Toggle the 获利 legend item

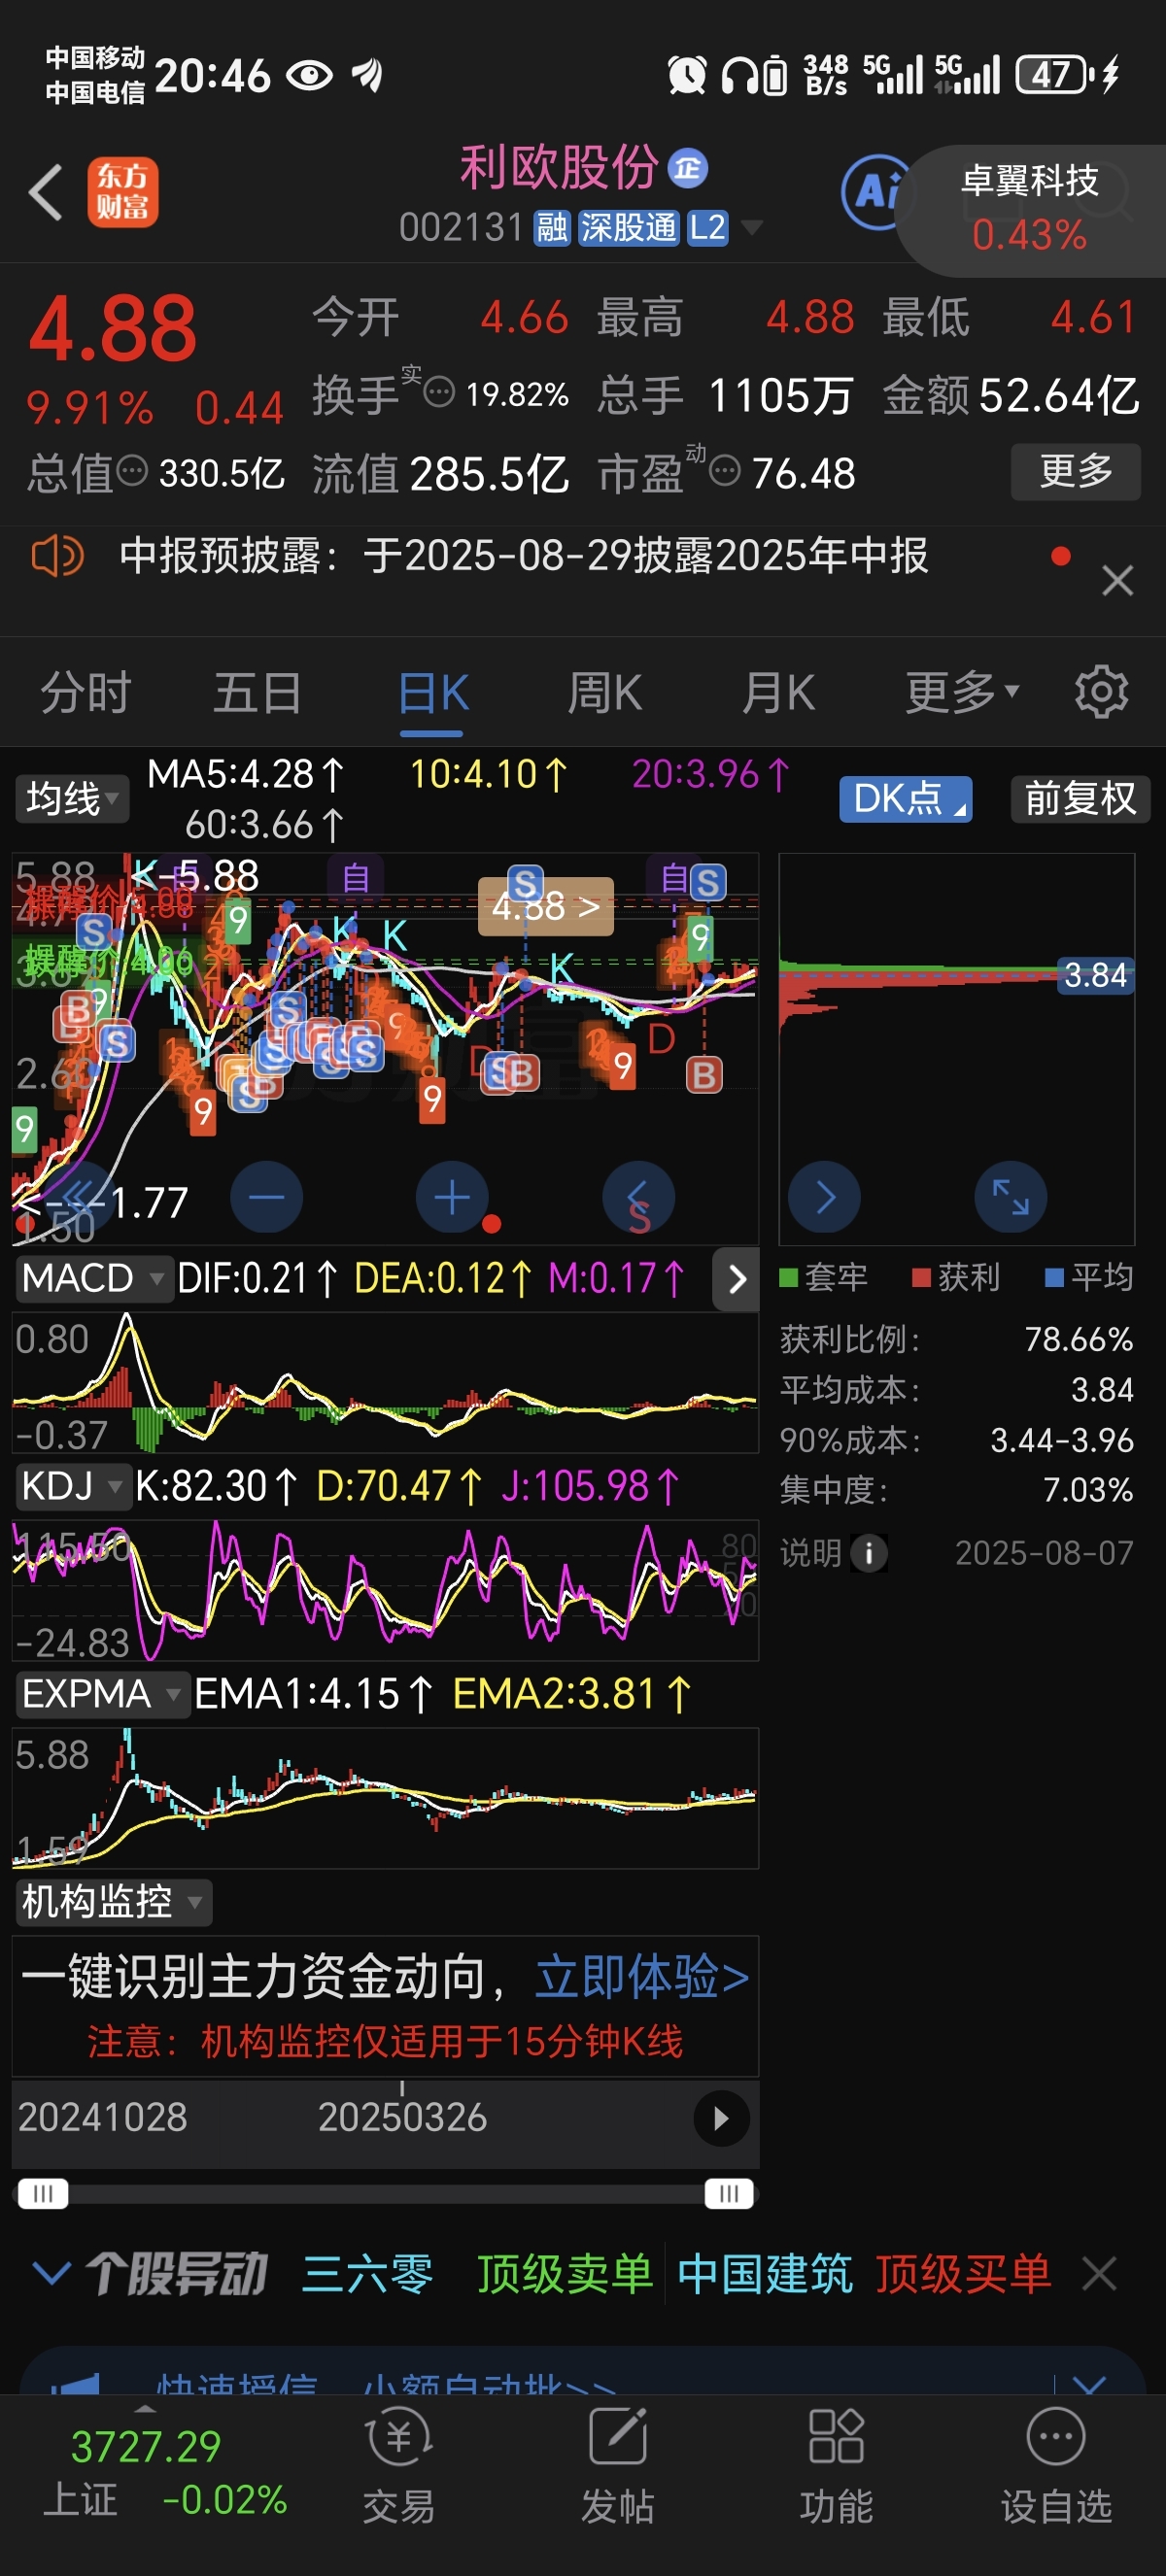tap(956, 1277)
